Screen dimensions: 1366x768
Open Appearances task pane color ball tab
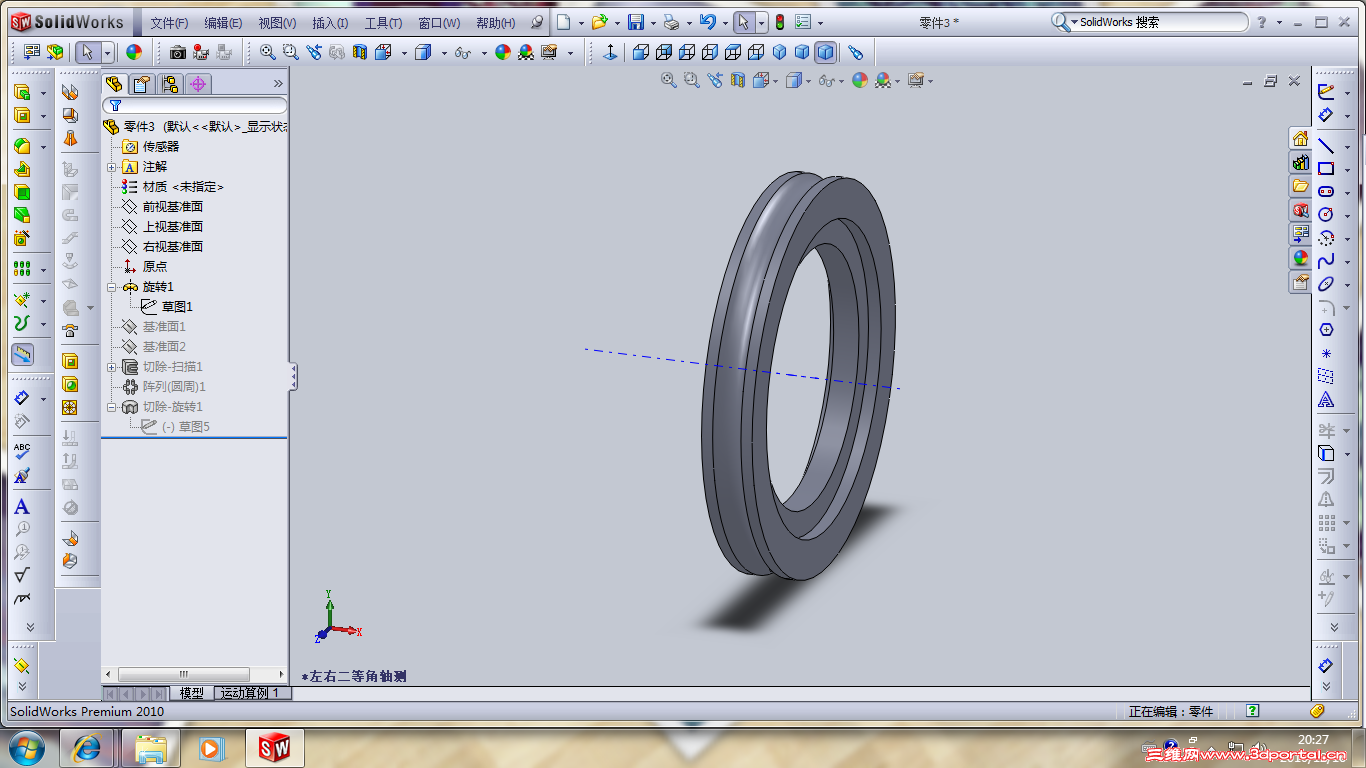[1300, 258]
